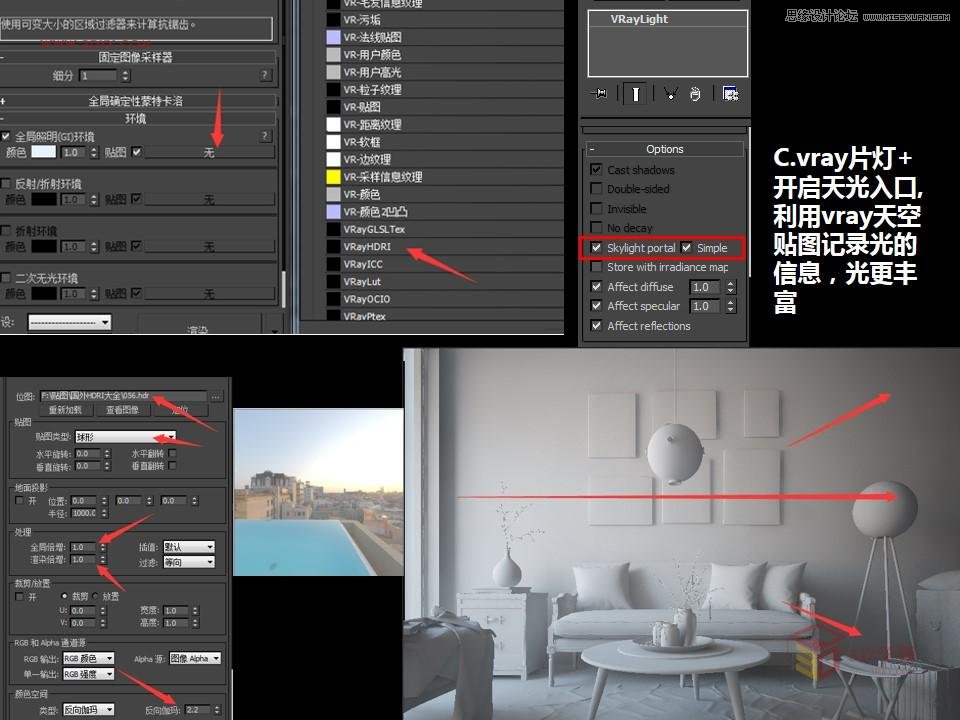Viewport: 960px width, 720px height.
Task: Toggle Show End Result icon
Action: [x=635, y=94]
